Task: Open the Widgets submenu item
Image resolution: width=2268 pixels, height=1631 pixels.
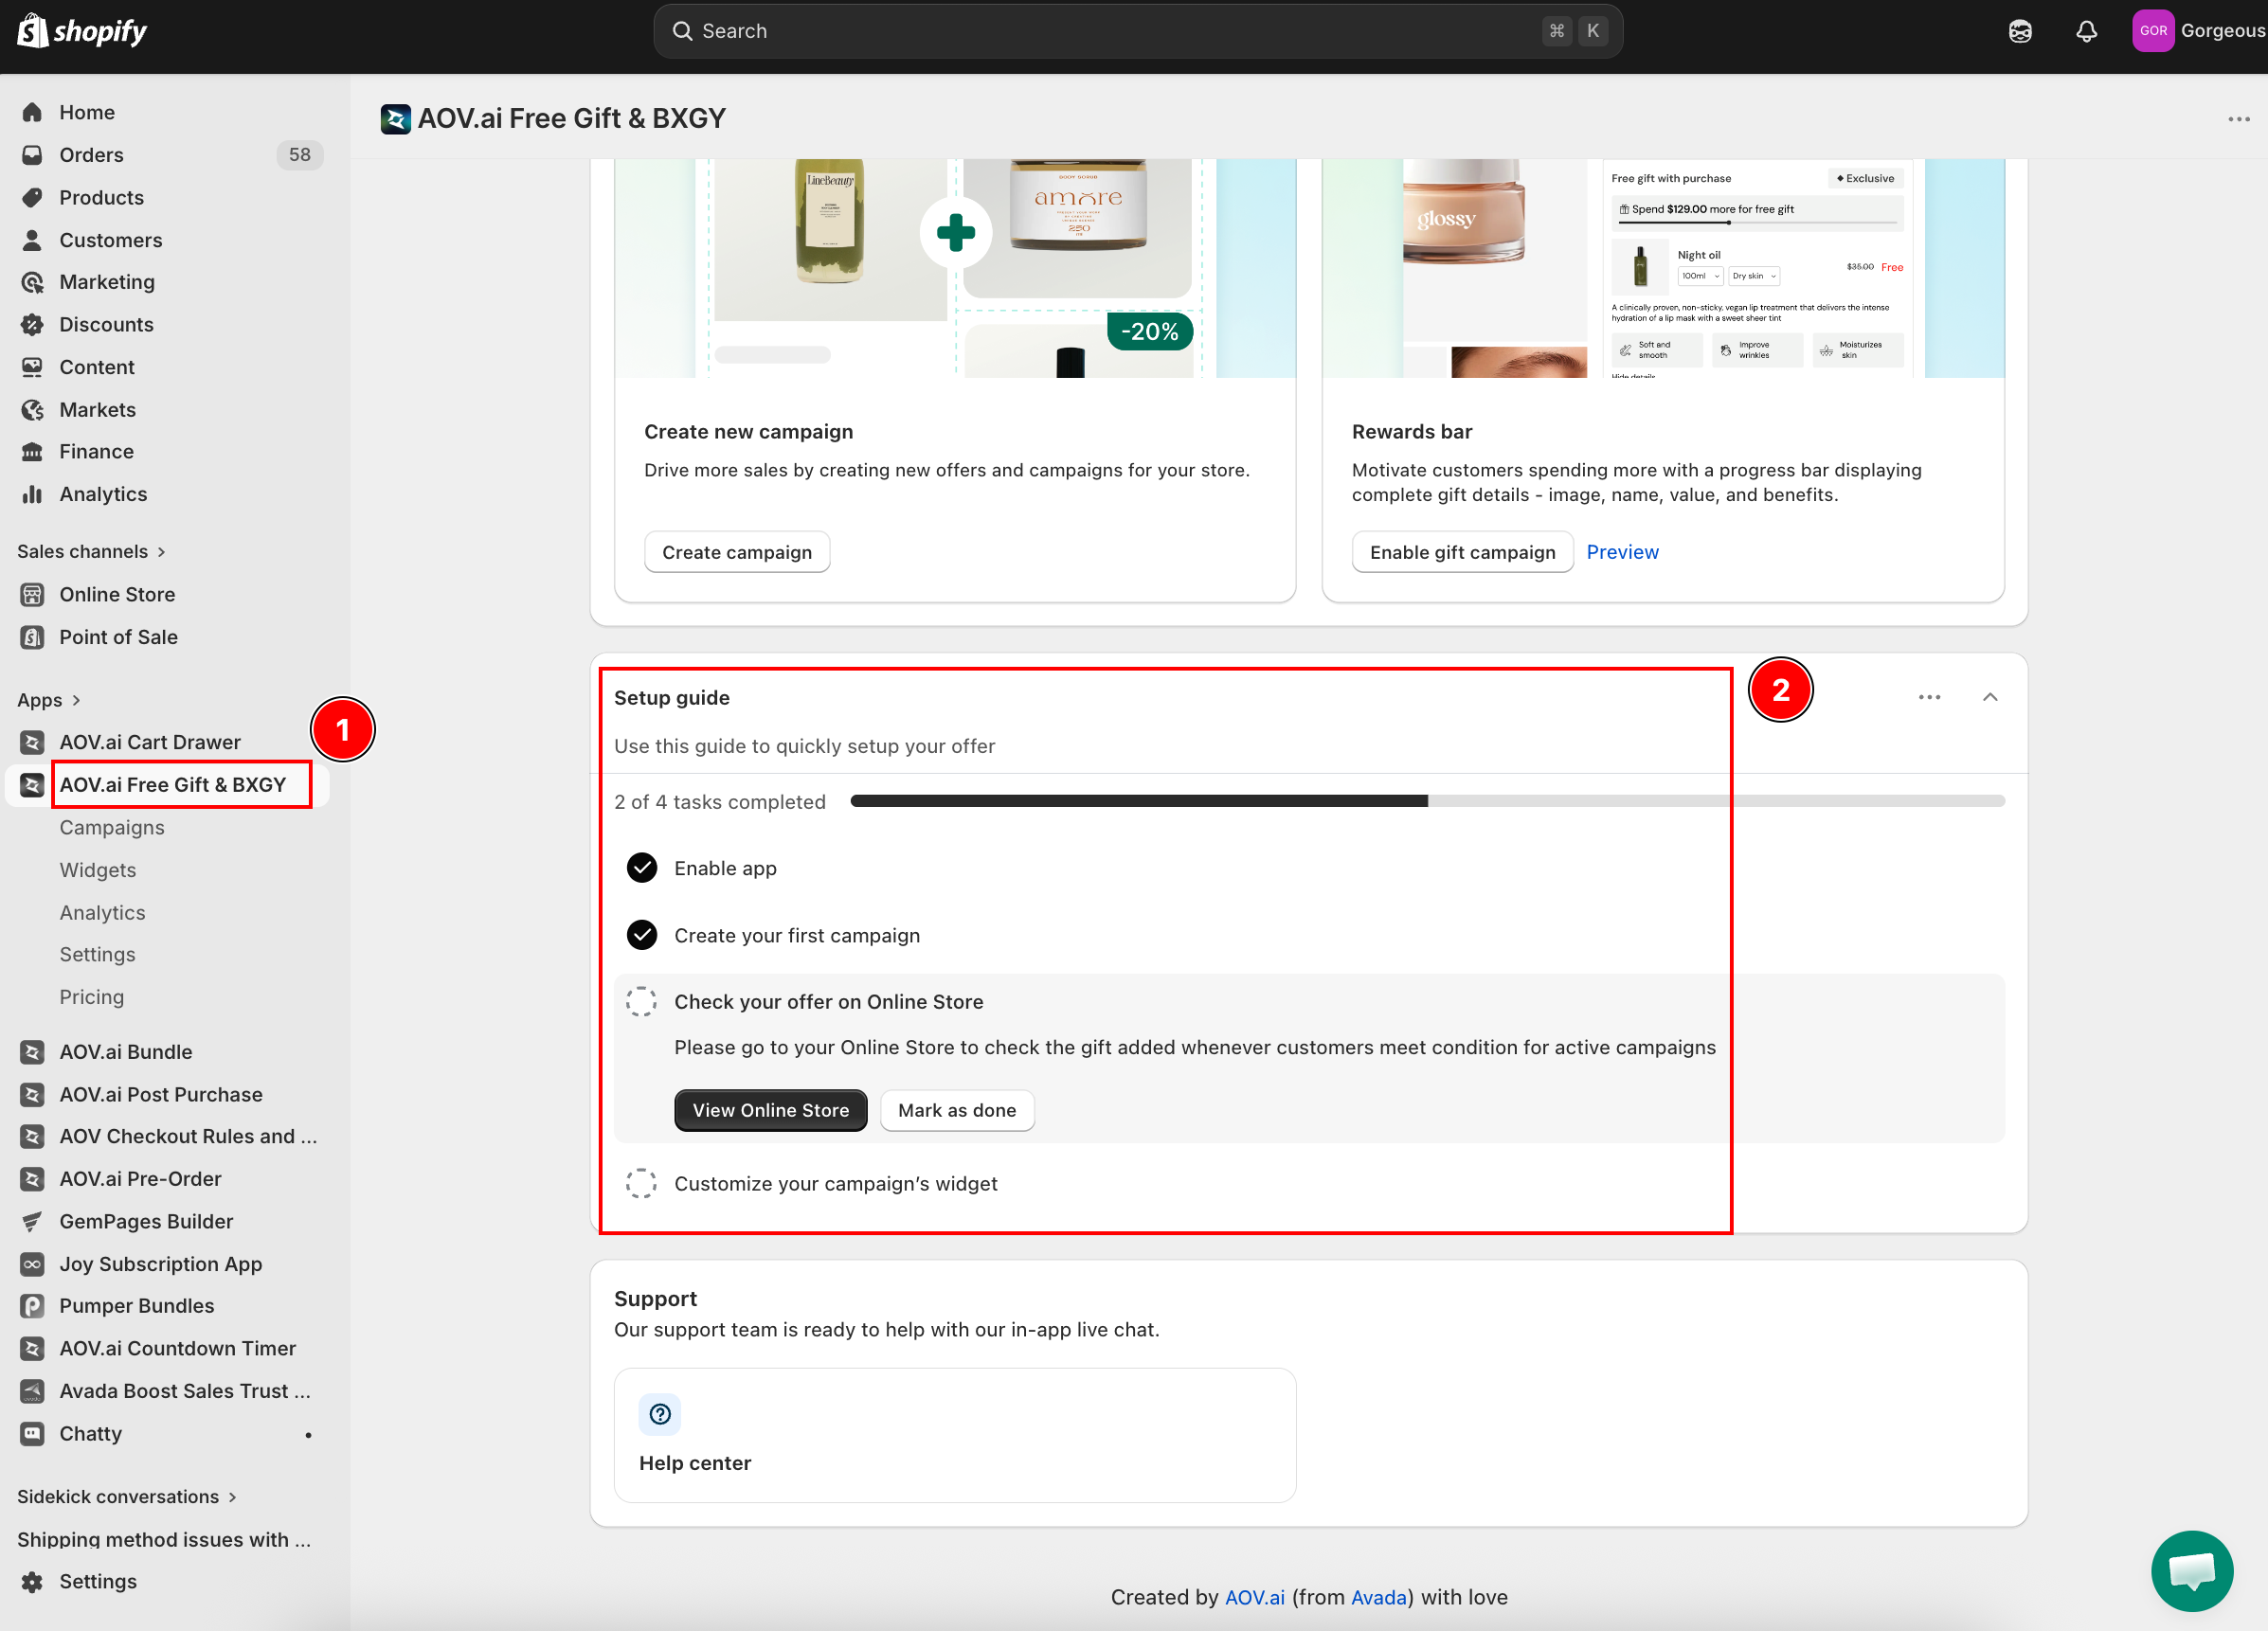Action: coord(98,870)
